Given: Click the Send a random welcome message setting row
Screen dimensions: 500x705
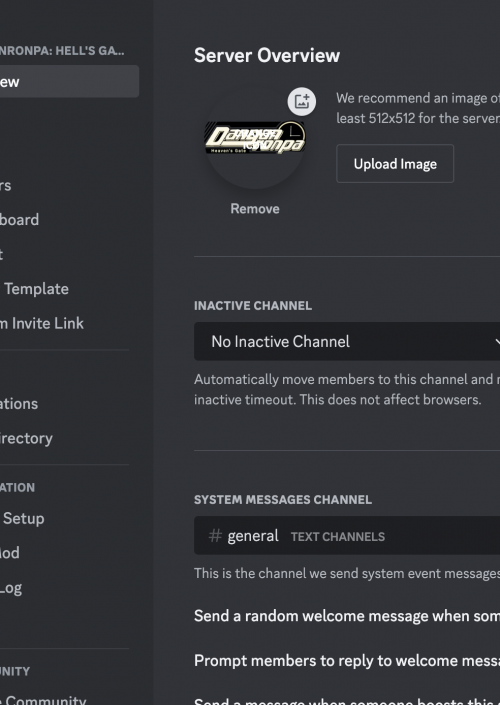Looking at the screenshot, I should 347,616.
